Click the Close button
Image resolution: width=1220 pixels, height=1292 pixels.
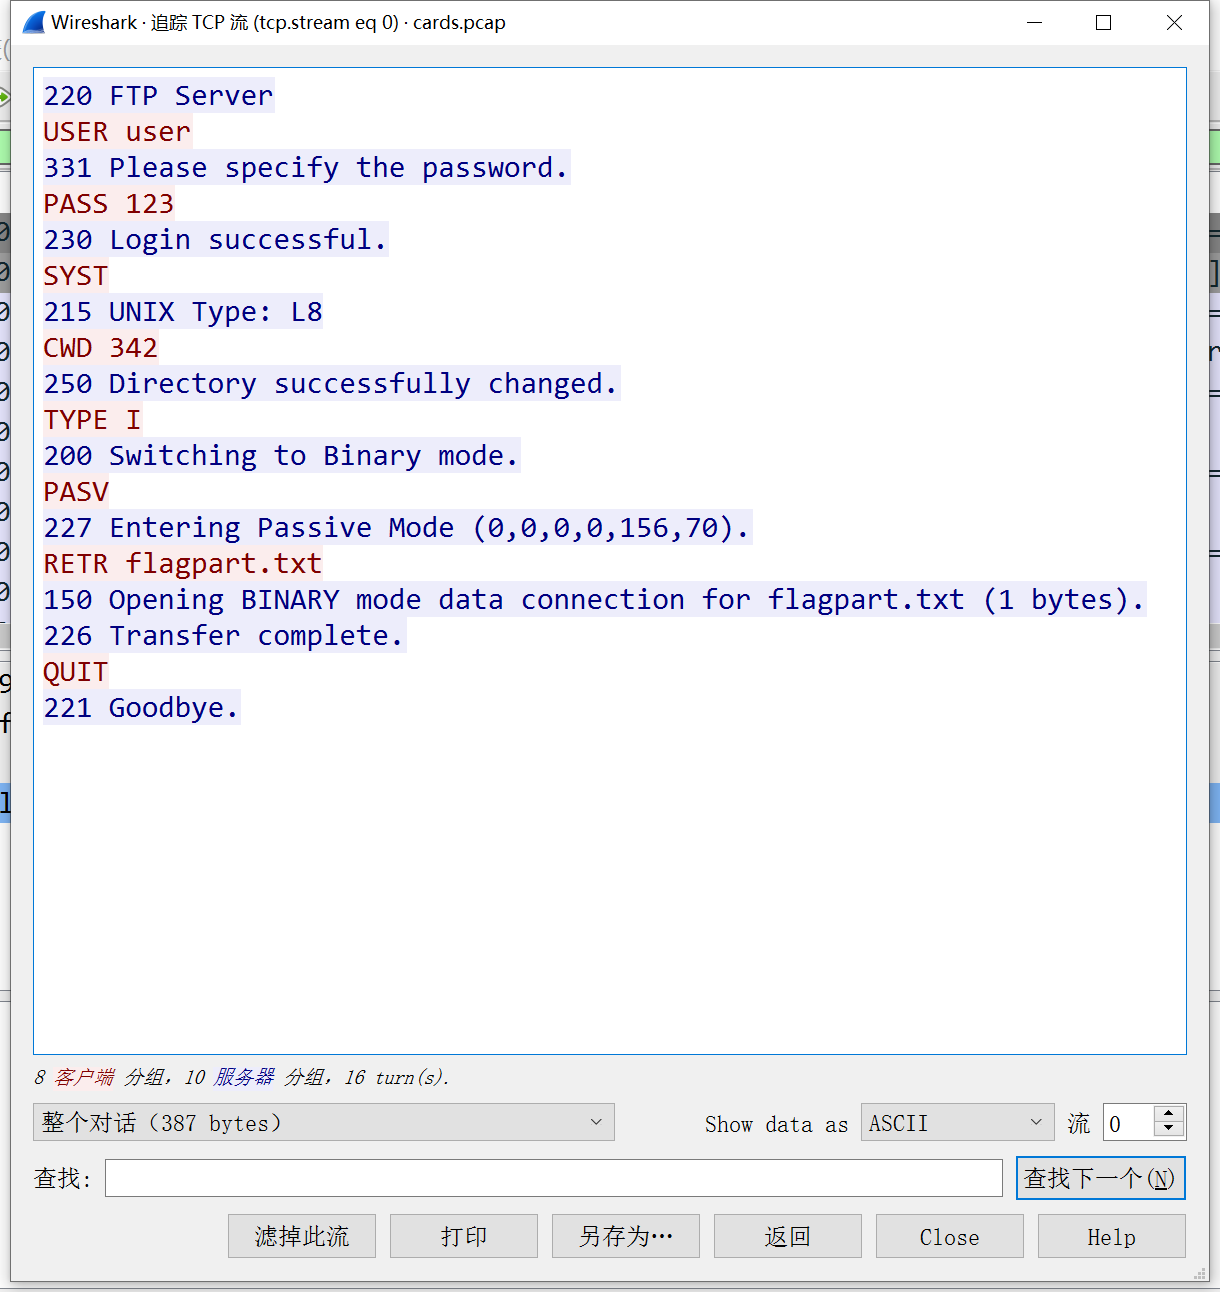tap(950, 1236)
